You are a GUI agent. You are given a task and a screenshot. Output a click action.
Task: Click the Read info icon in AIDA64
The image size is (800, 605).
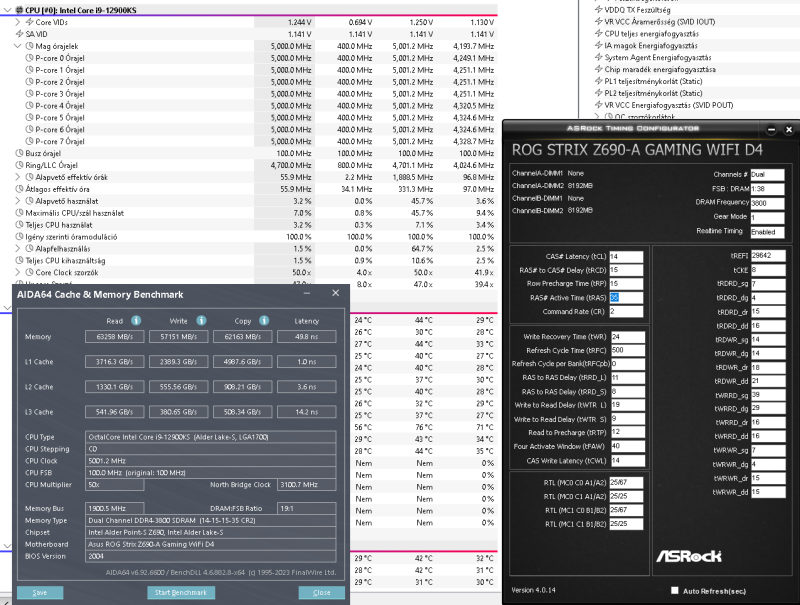click(x=136, y=320)
